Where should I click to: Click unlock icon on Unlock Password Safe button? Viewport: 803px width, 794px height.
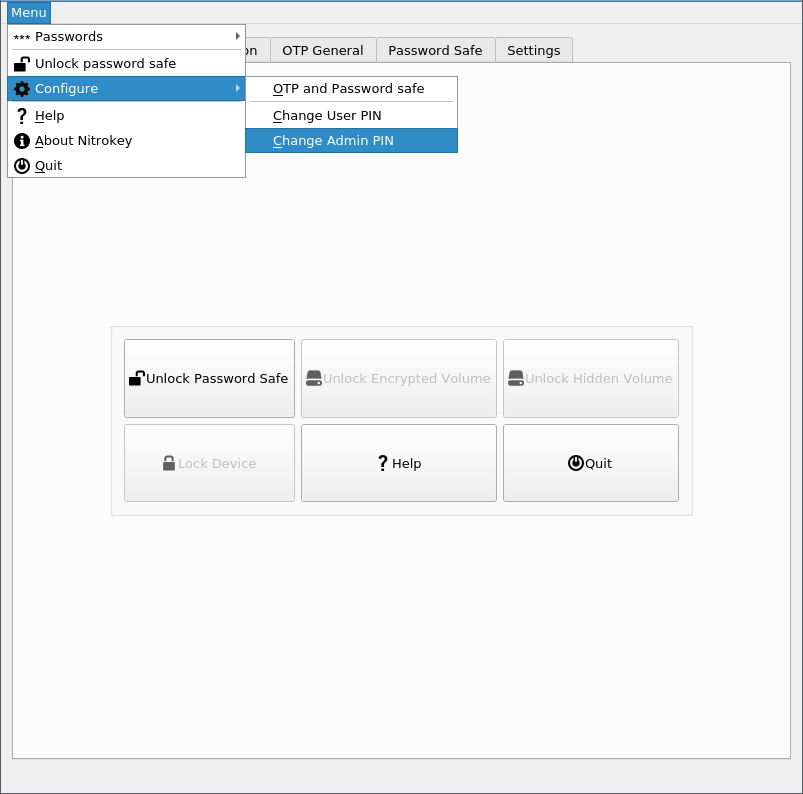(x=137, y=378)
